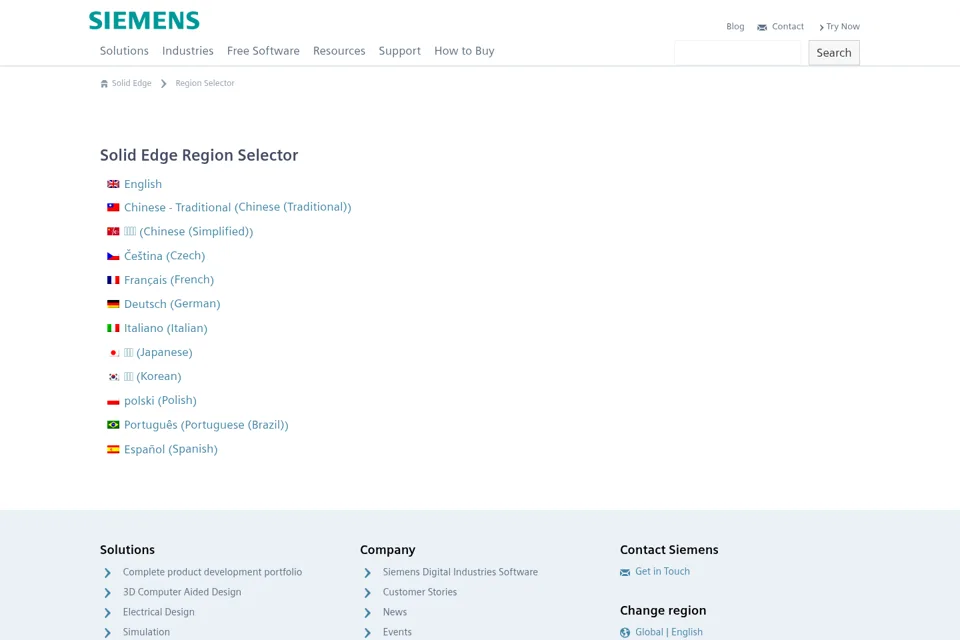This screenshot has width=960, height=640.
Task: Click the envelope icon next to Contact
Action: [762, 27]
